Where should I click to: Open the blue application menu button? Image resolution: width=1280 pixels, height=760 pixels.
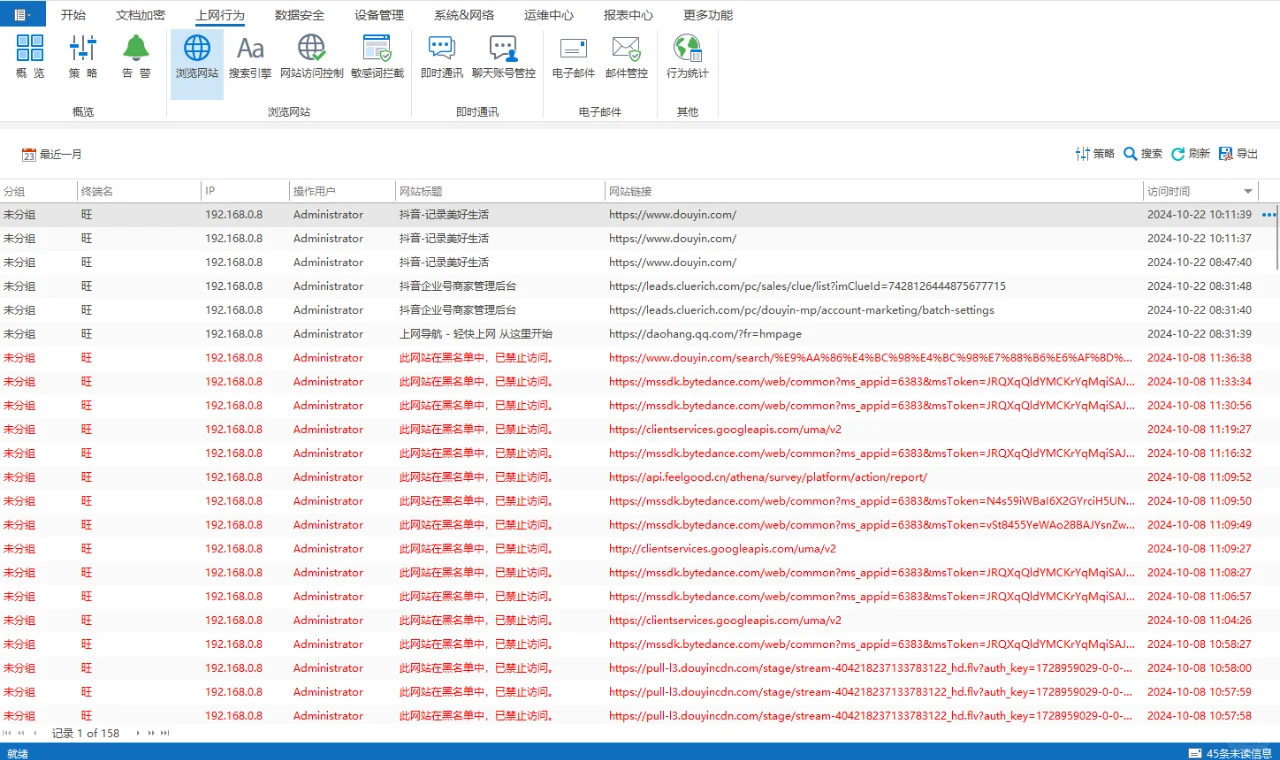pos(22,15)
